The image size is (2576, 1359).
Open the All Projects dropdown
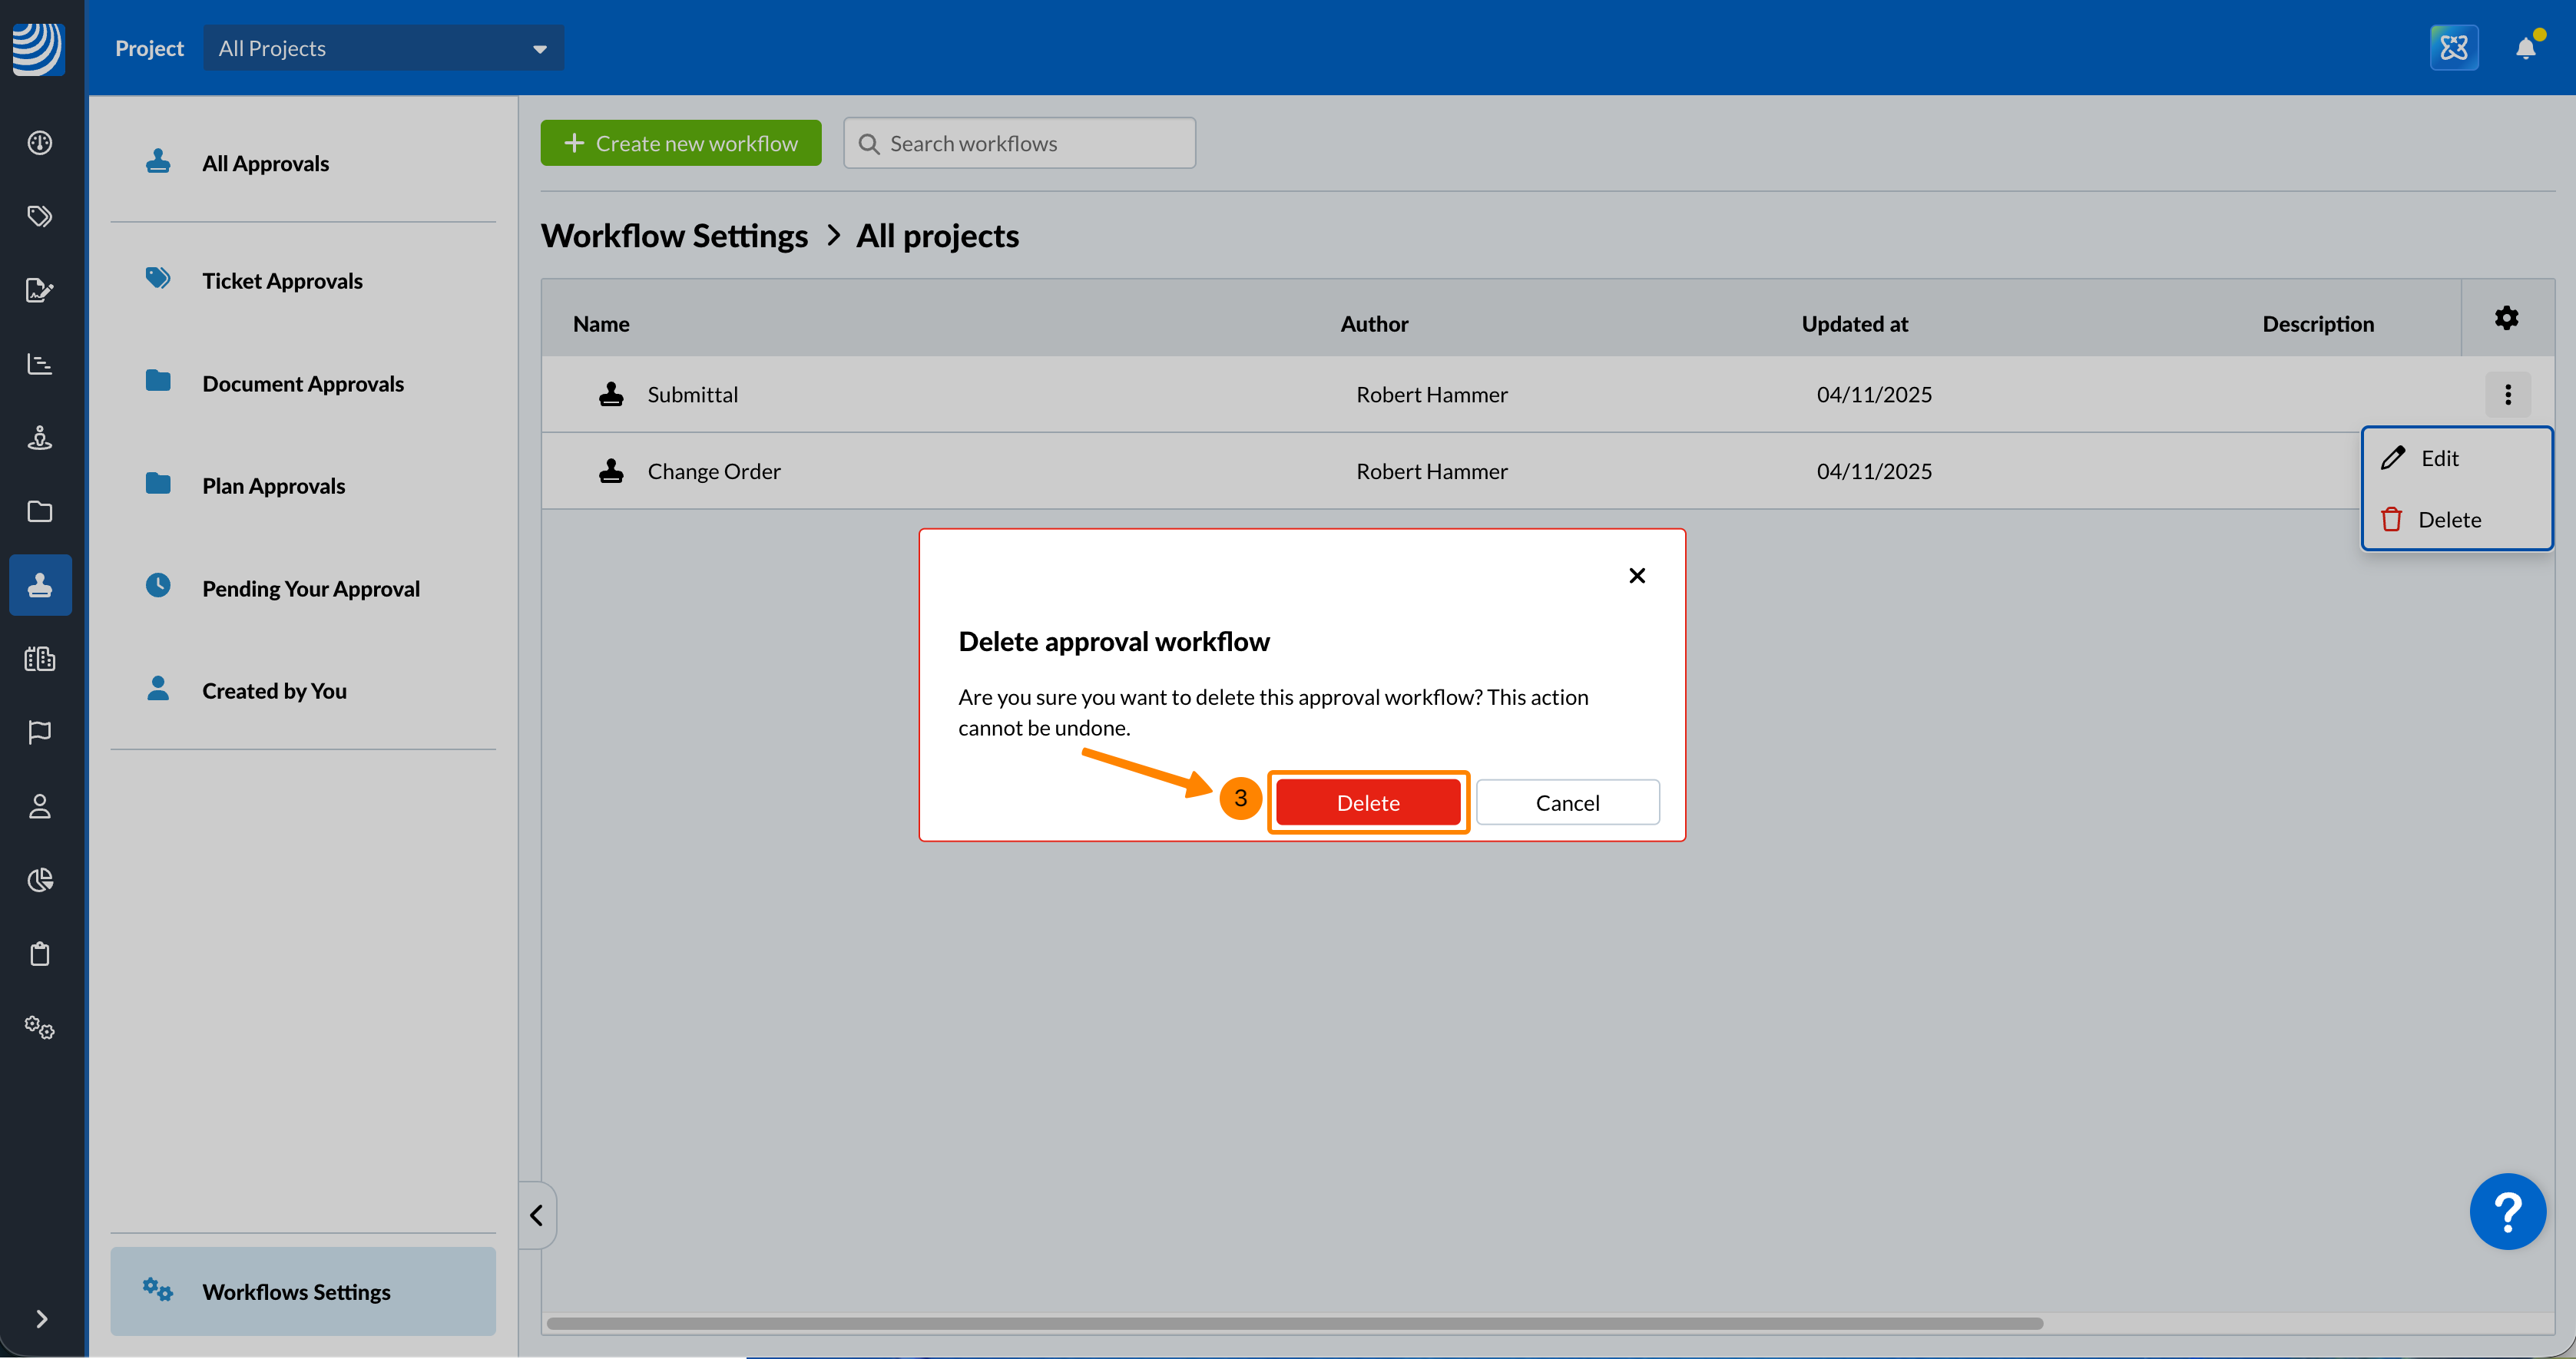(x=383, y=48)
